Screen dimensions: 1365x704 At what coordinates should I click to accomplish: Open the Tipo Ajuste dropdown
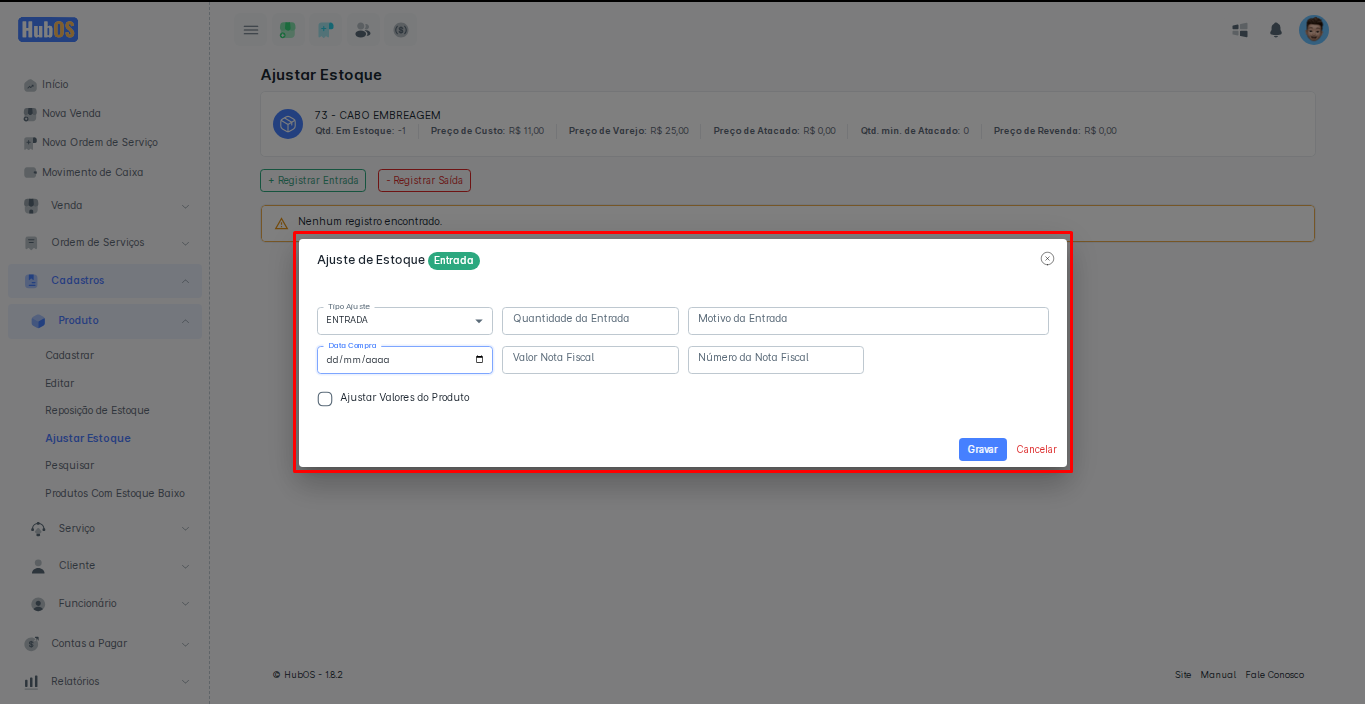coord(404,321)
